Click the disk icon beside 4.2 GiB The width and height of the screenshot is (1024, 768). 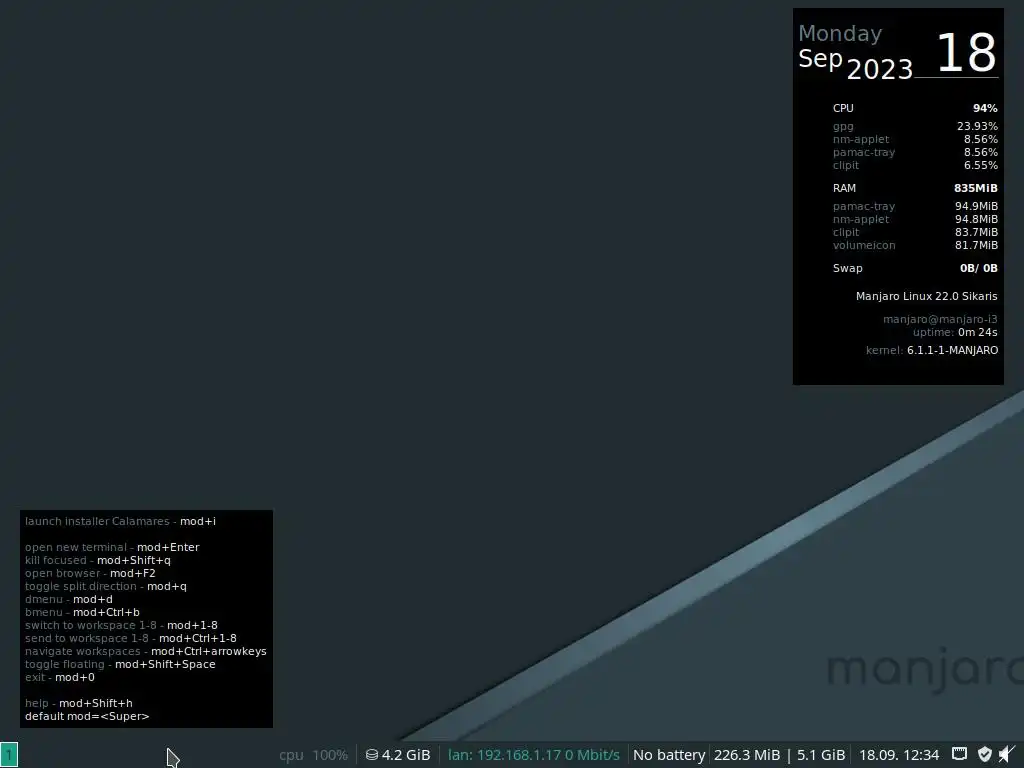pyautogui.click(x=372, y=755)
